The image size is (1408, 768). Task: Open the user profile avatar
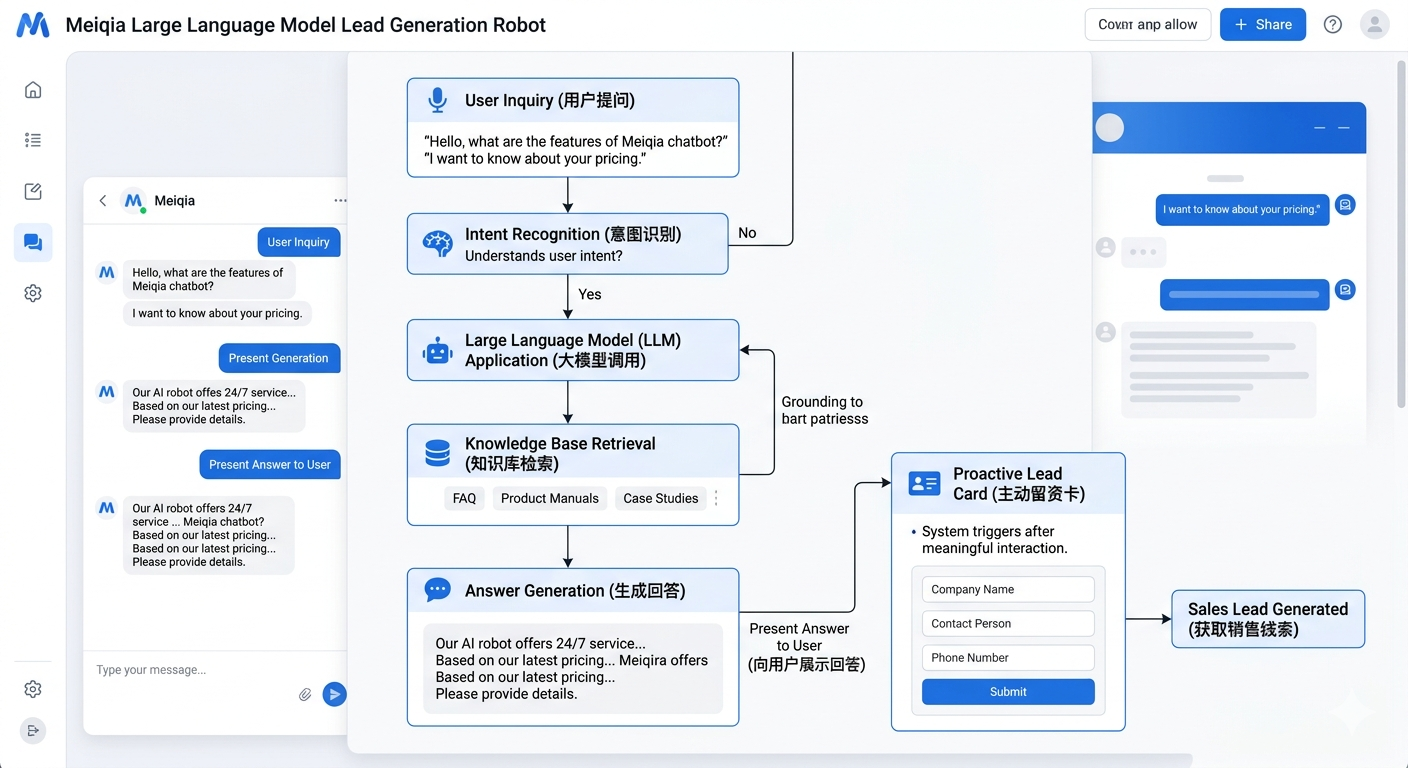coord(1375,25)
